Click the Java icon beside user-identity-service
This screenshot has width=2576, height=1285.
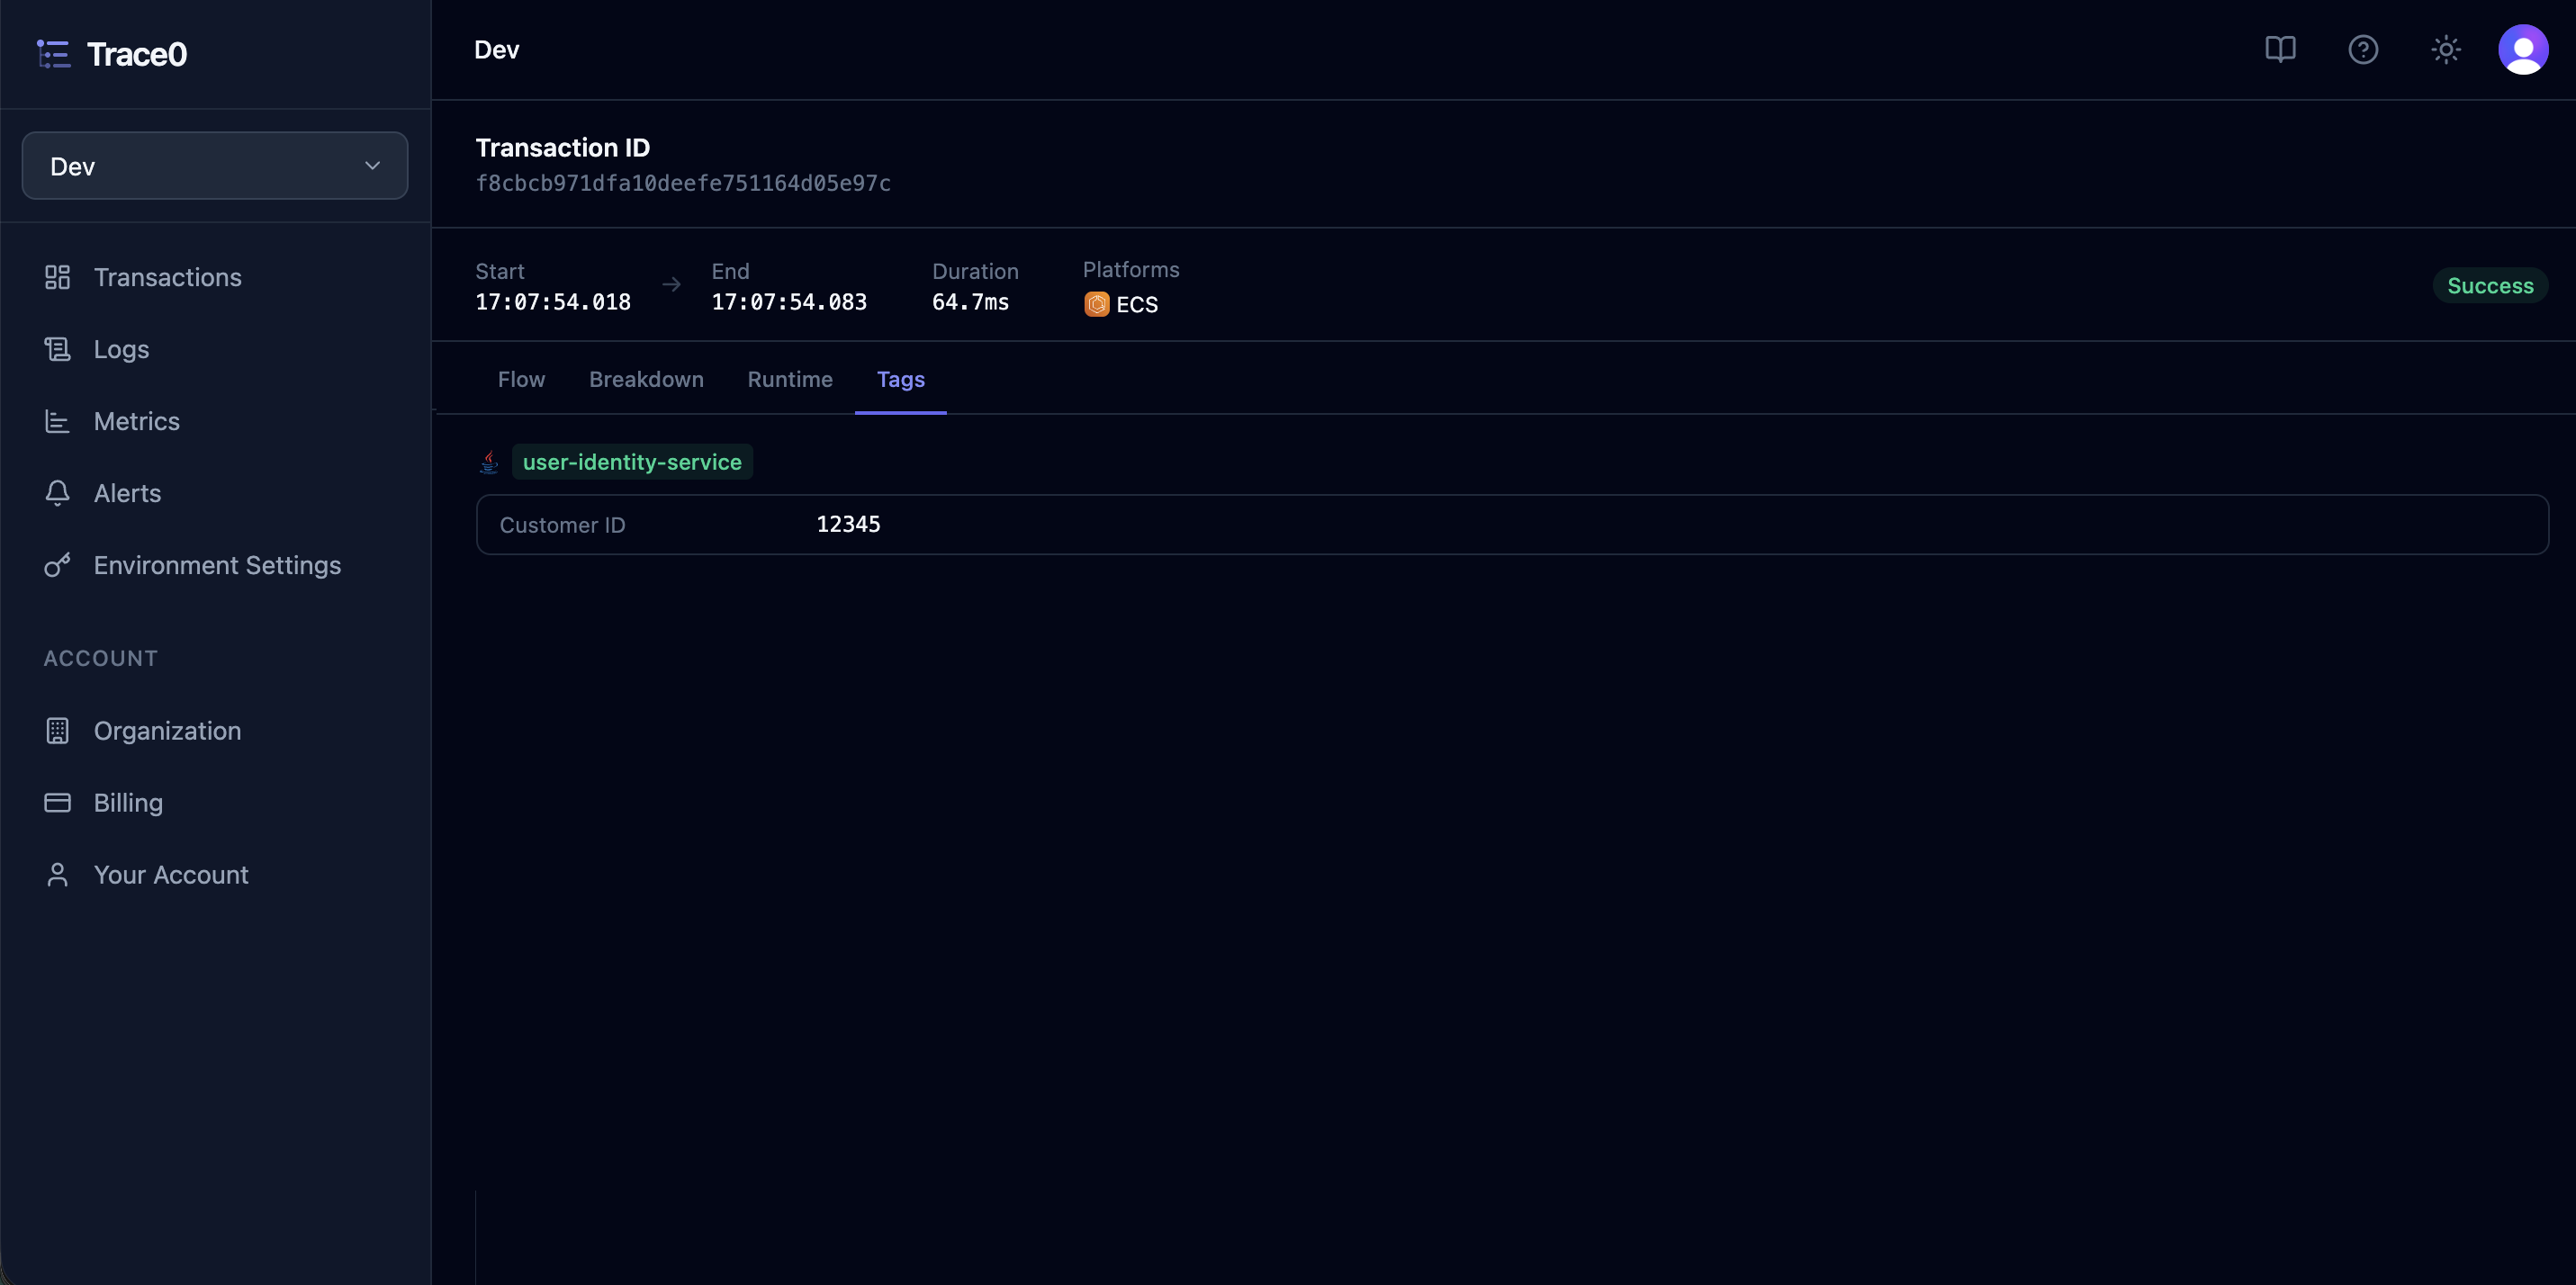point(489,462)
